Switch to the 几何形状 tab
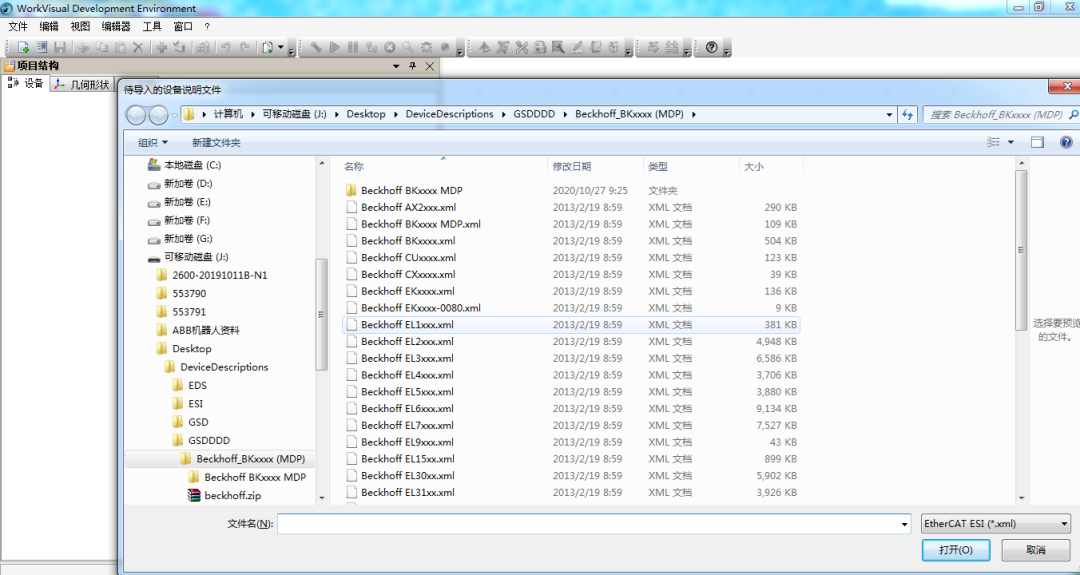Image resolution: width=1080 pixels, height=575 pixels. pyautogui.click(x=82, y=85)
